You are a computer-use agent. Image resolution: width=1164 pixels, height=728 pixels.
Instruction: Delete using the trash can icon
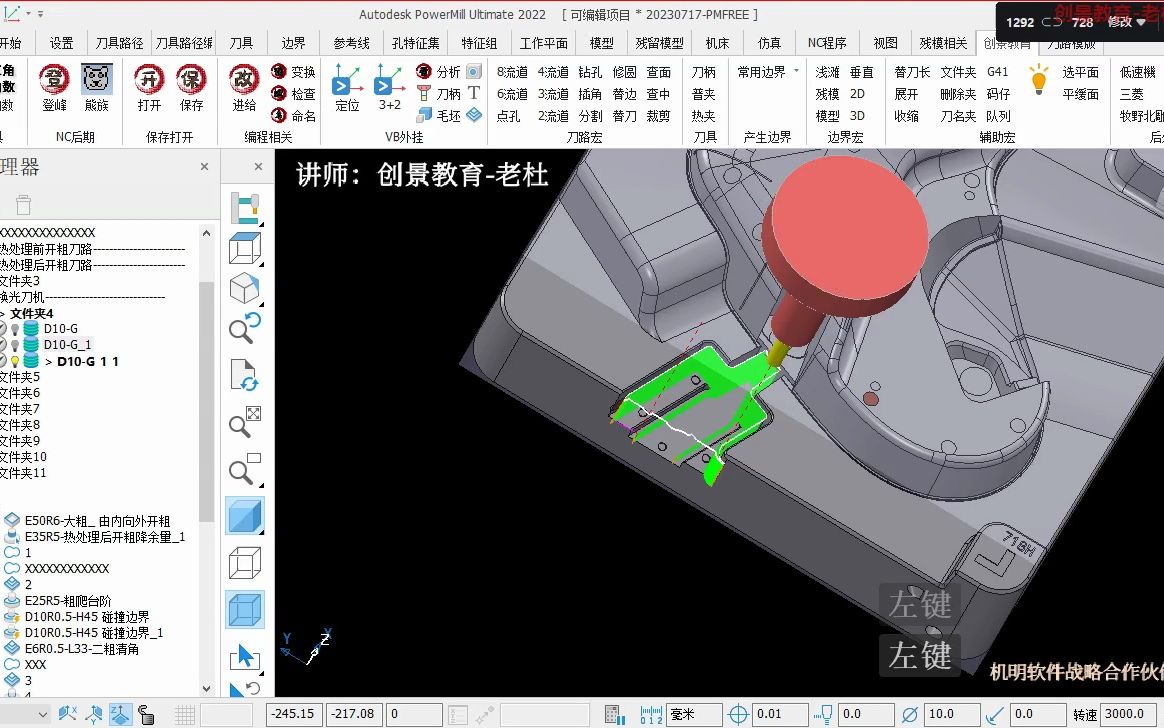[24, 205]
